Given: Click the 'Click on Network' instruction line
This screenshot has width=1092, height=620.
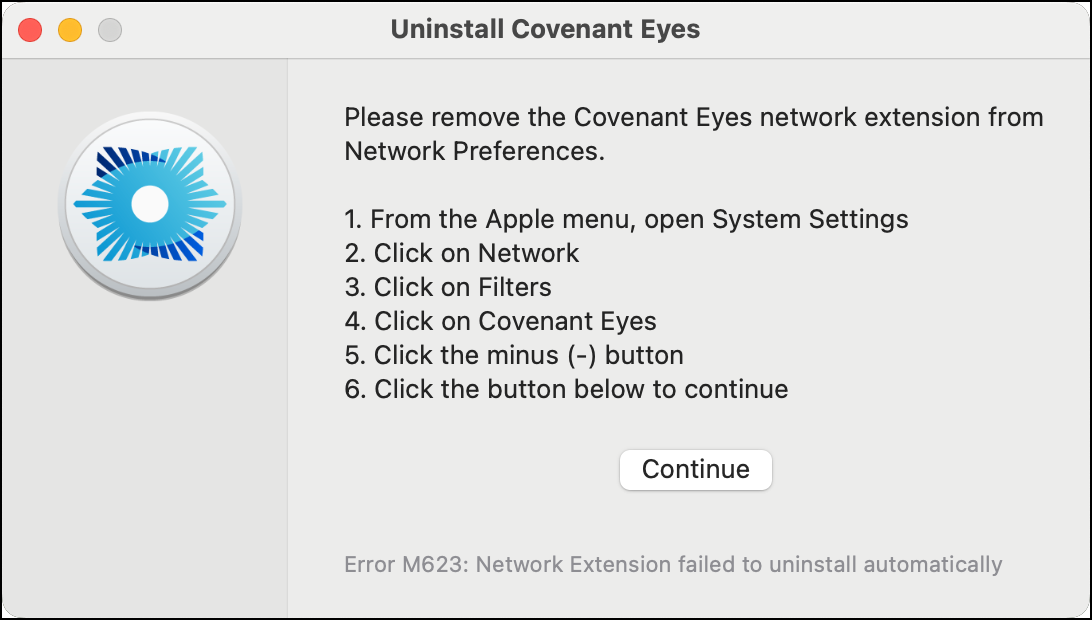Looking at the screenshot, I should pos(462,253).
